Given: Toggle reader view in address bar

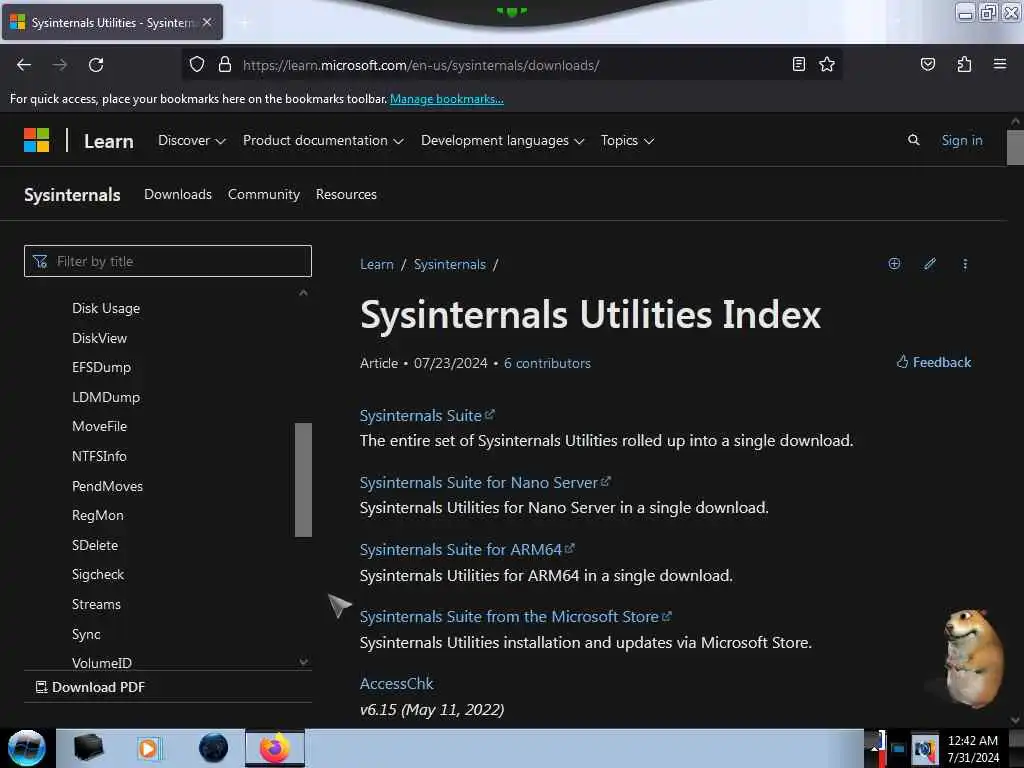Looking at the screenshot, I should (x=798, y=64).
